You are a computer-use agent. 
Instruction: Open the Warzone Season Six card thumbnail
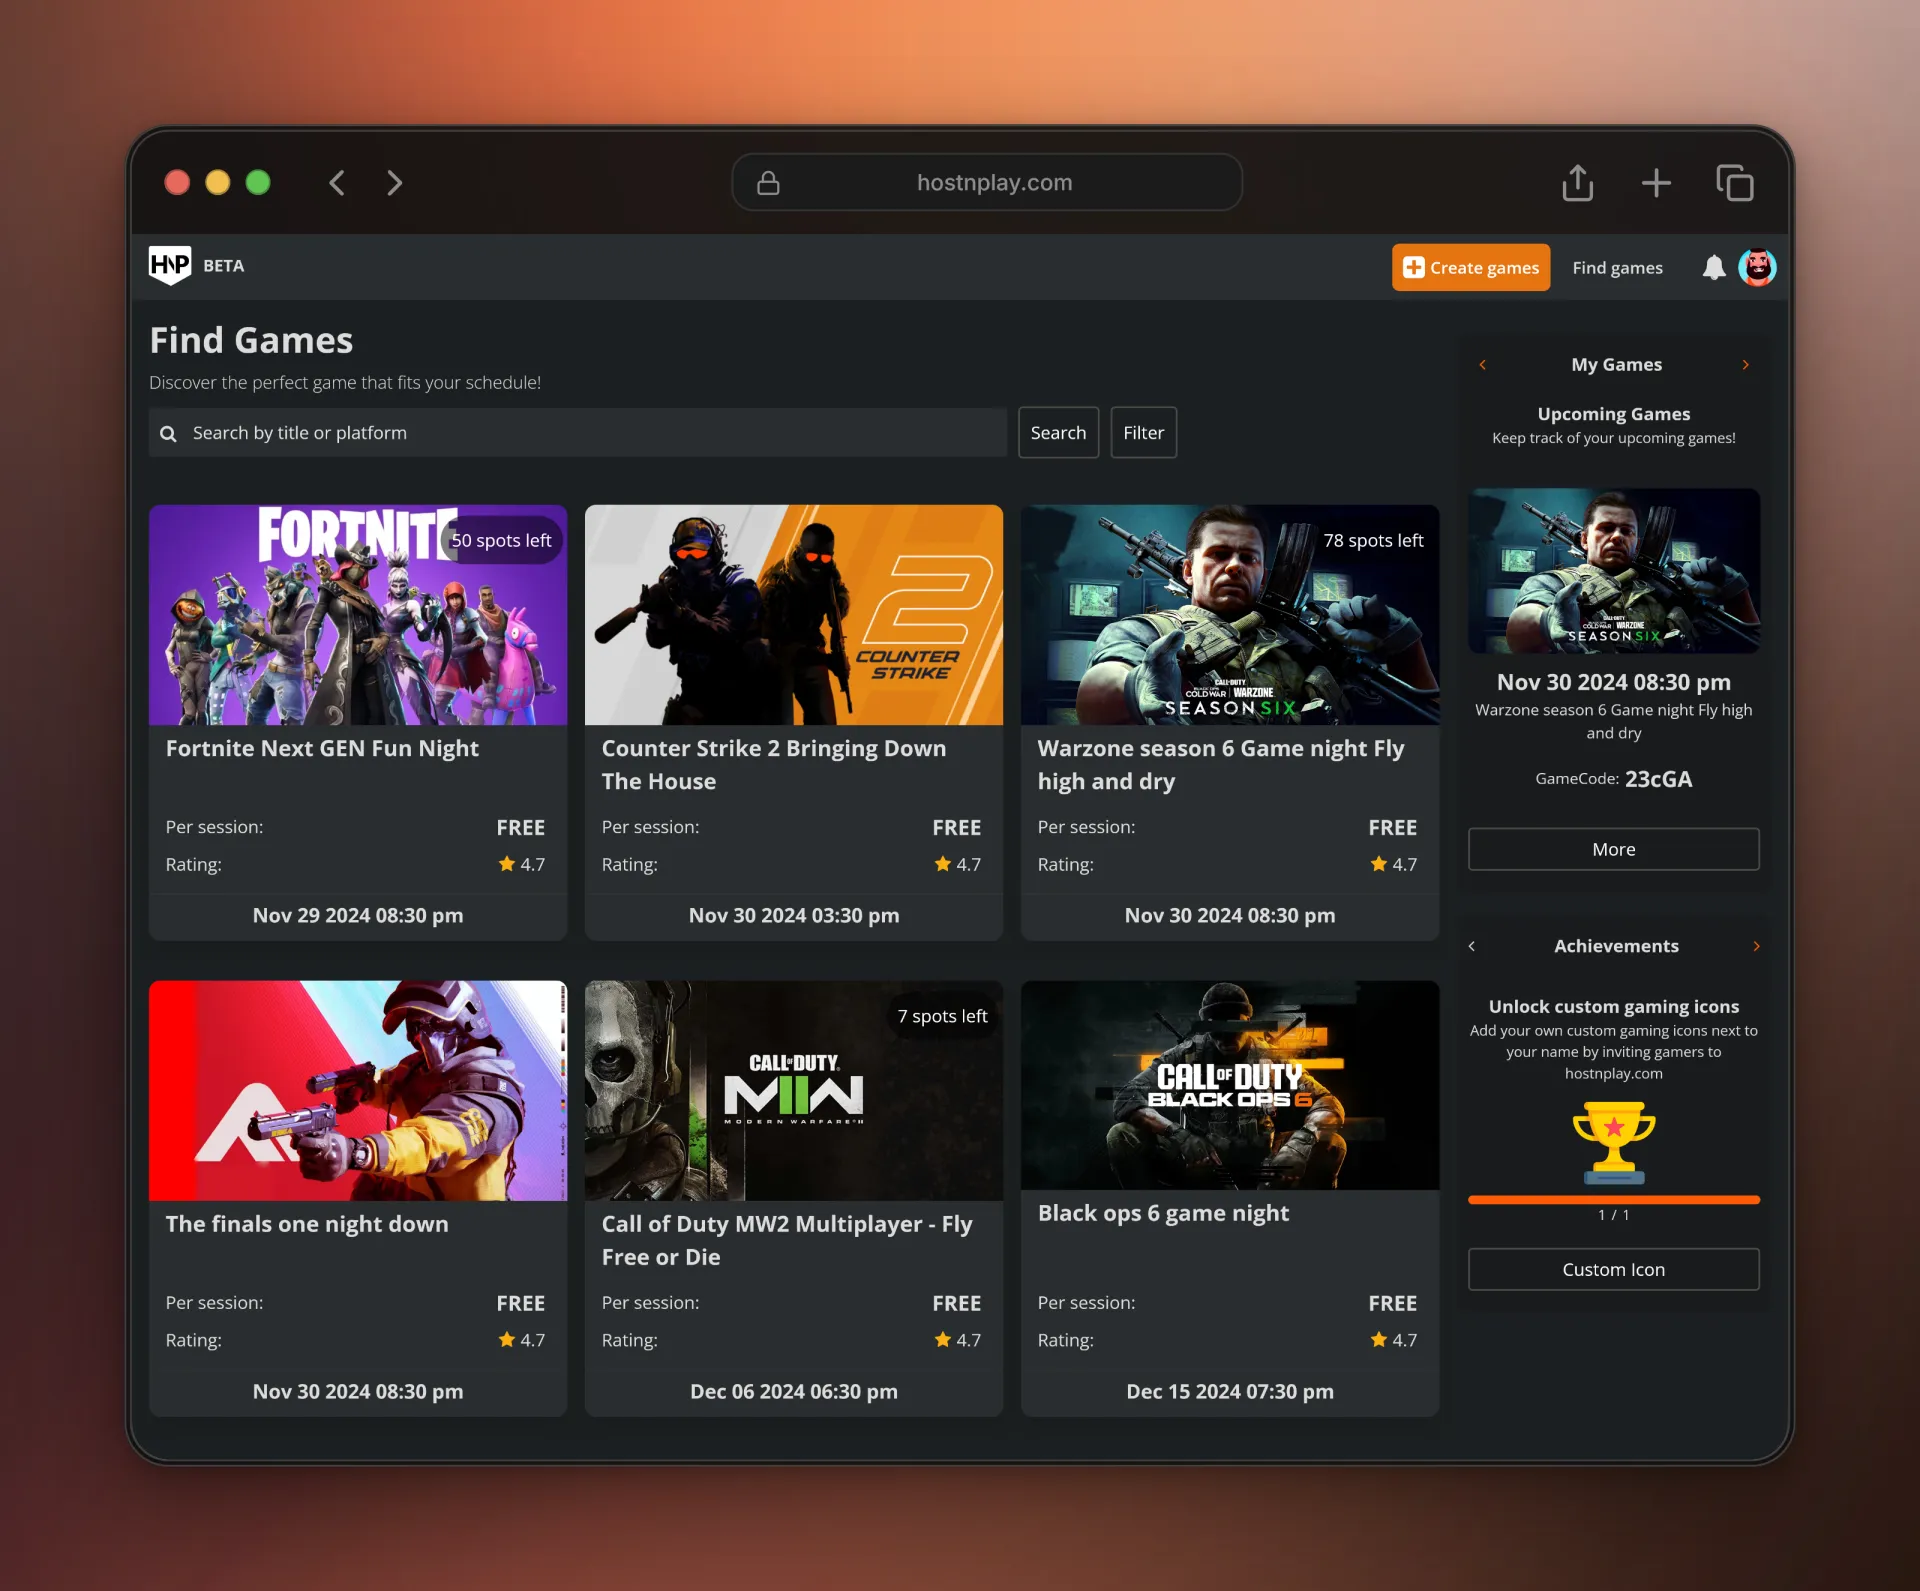pyautogui.click(x=1230, y=615)
